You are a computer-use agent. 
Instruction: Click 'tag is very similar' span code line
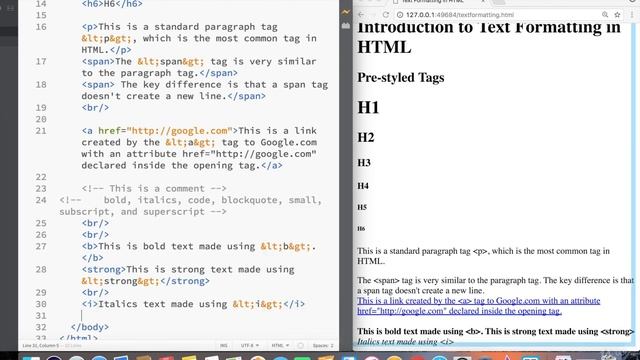click(x=263, y=62)
